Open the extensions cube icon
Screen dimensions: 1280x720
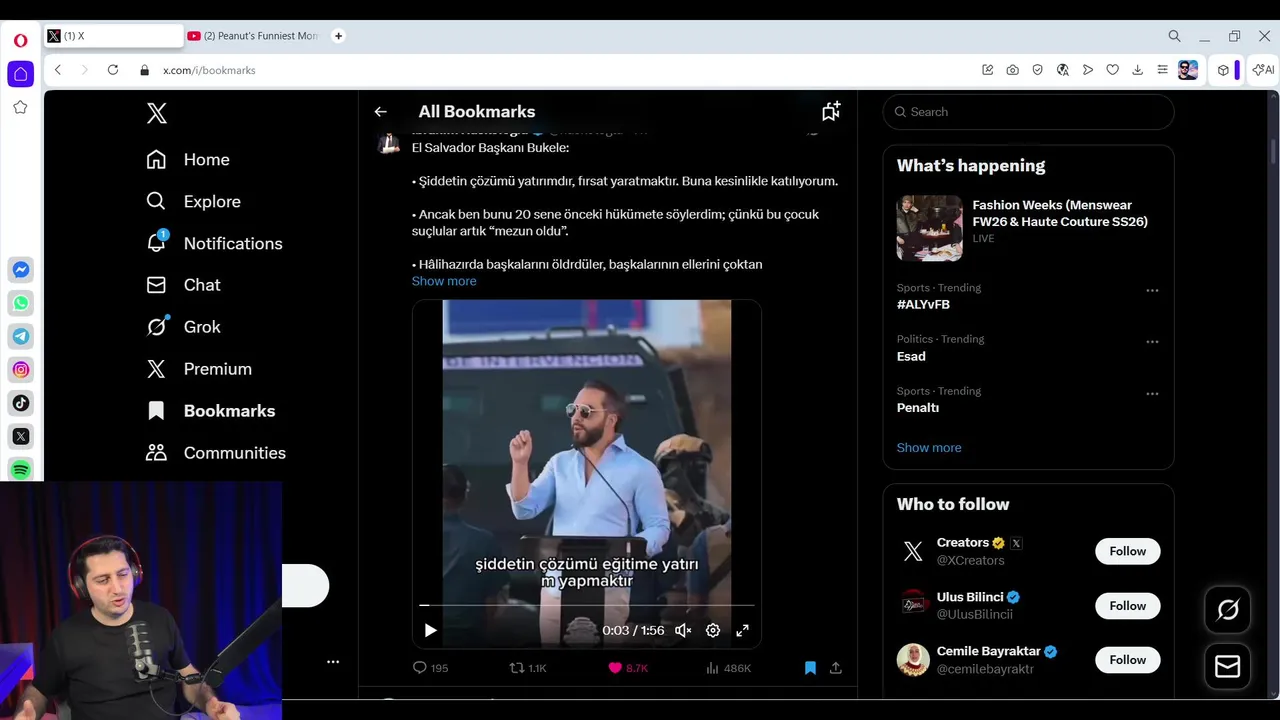1223,70
